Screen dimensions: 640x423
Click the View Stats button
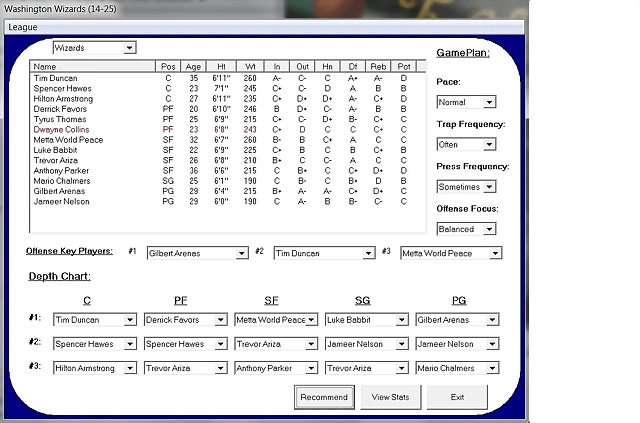click(x=390, y=397)
